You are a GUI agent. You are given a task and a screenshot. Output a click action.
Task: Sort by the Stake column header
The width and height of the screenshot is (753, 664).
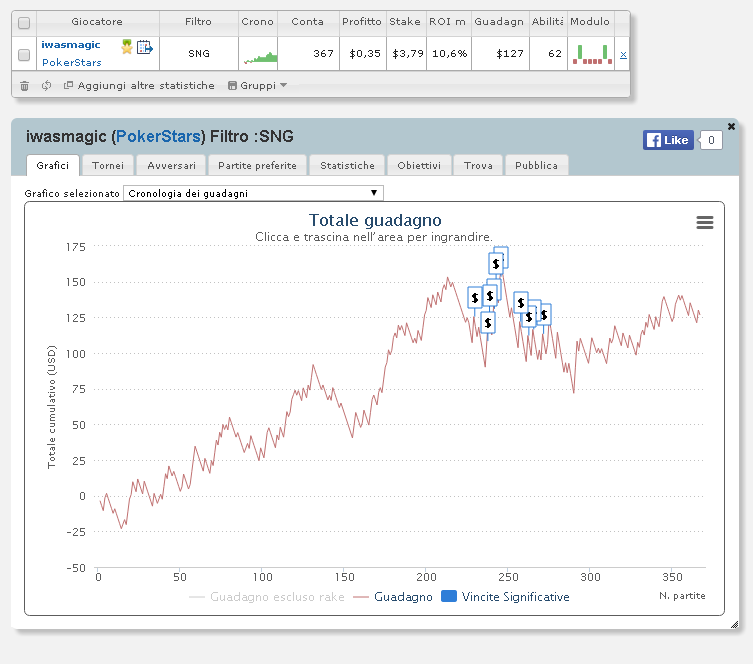(x=405, y=22)
